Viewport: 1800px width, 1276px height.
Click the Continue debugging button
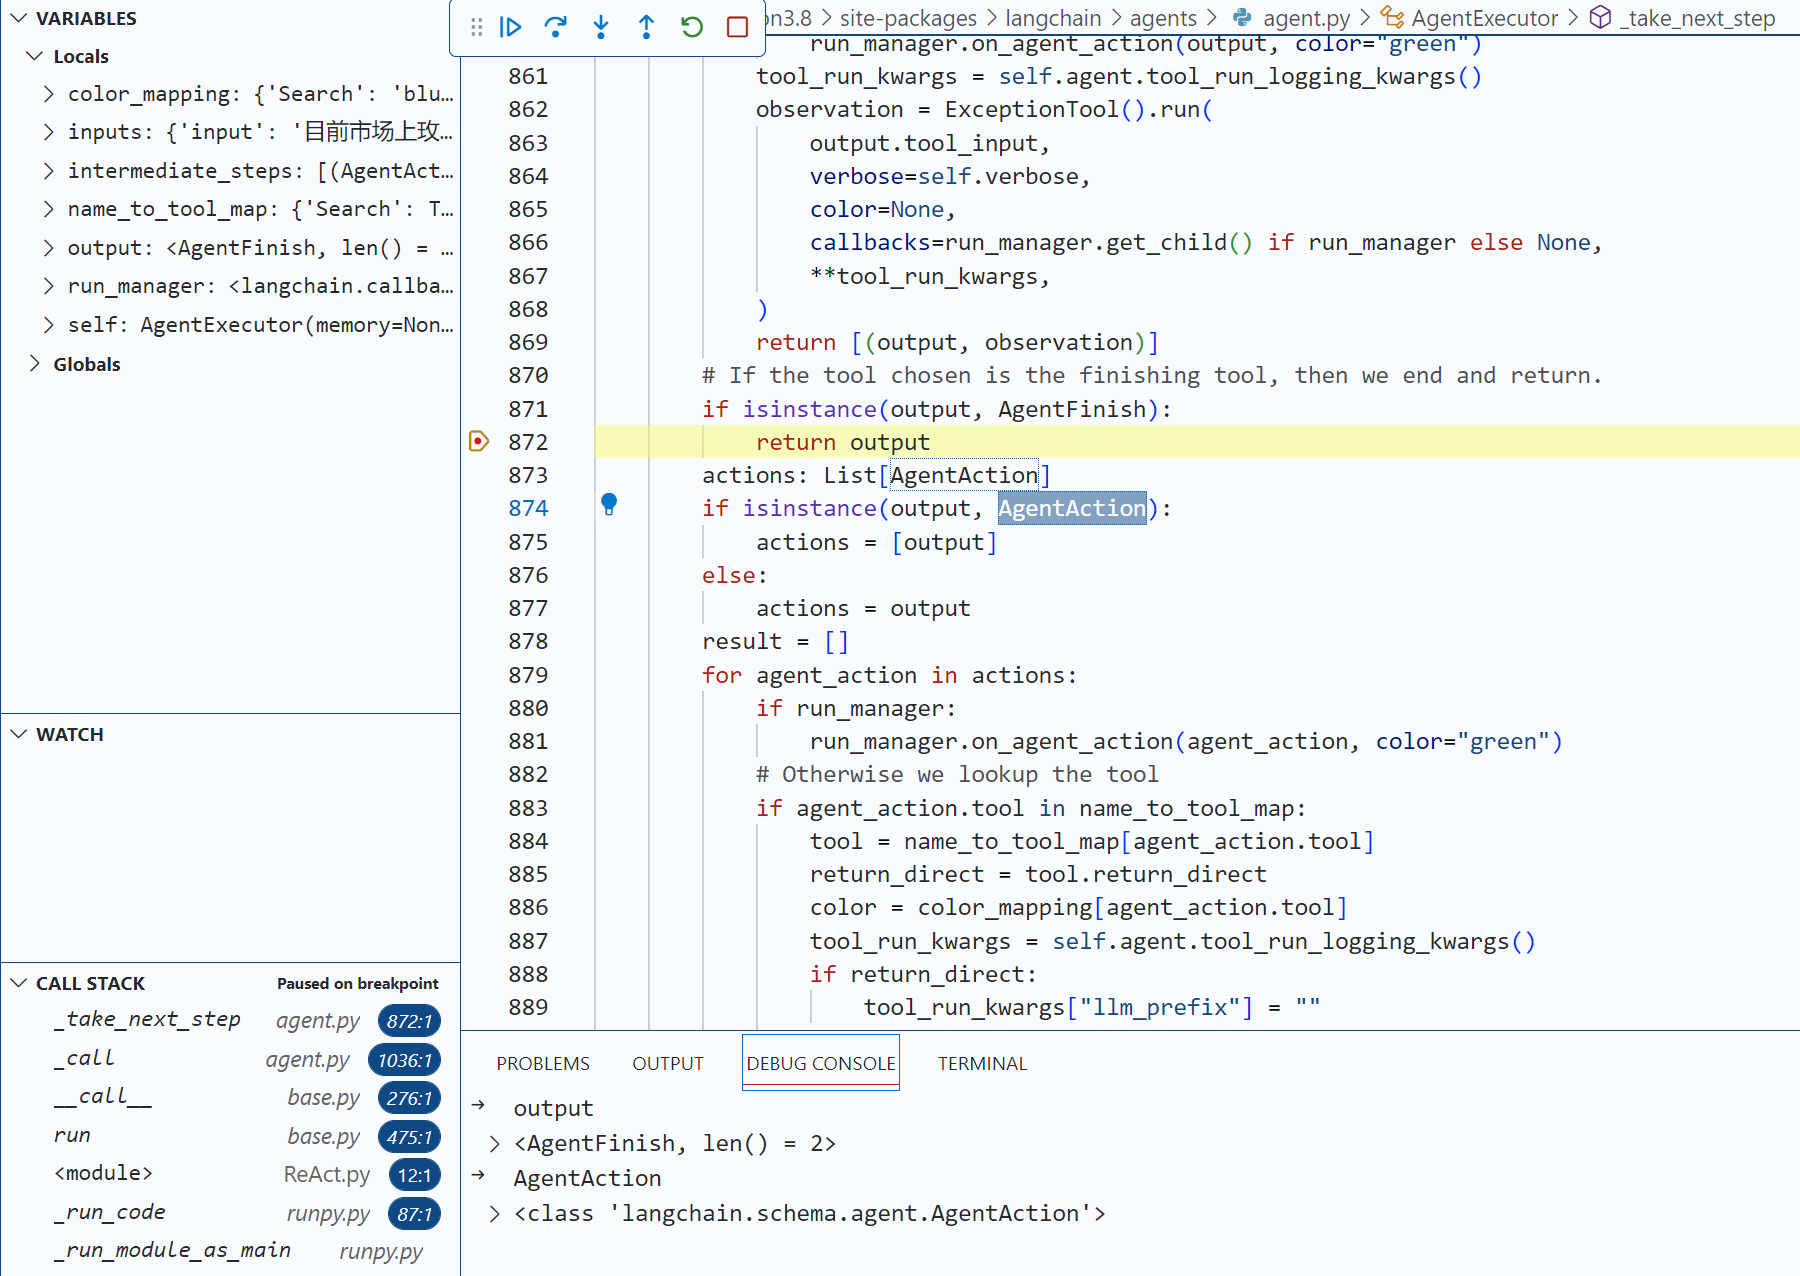click(510, 27)
